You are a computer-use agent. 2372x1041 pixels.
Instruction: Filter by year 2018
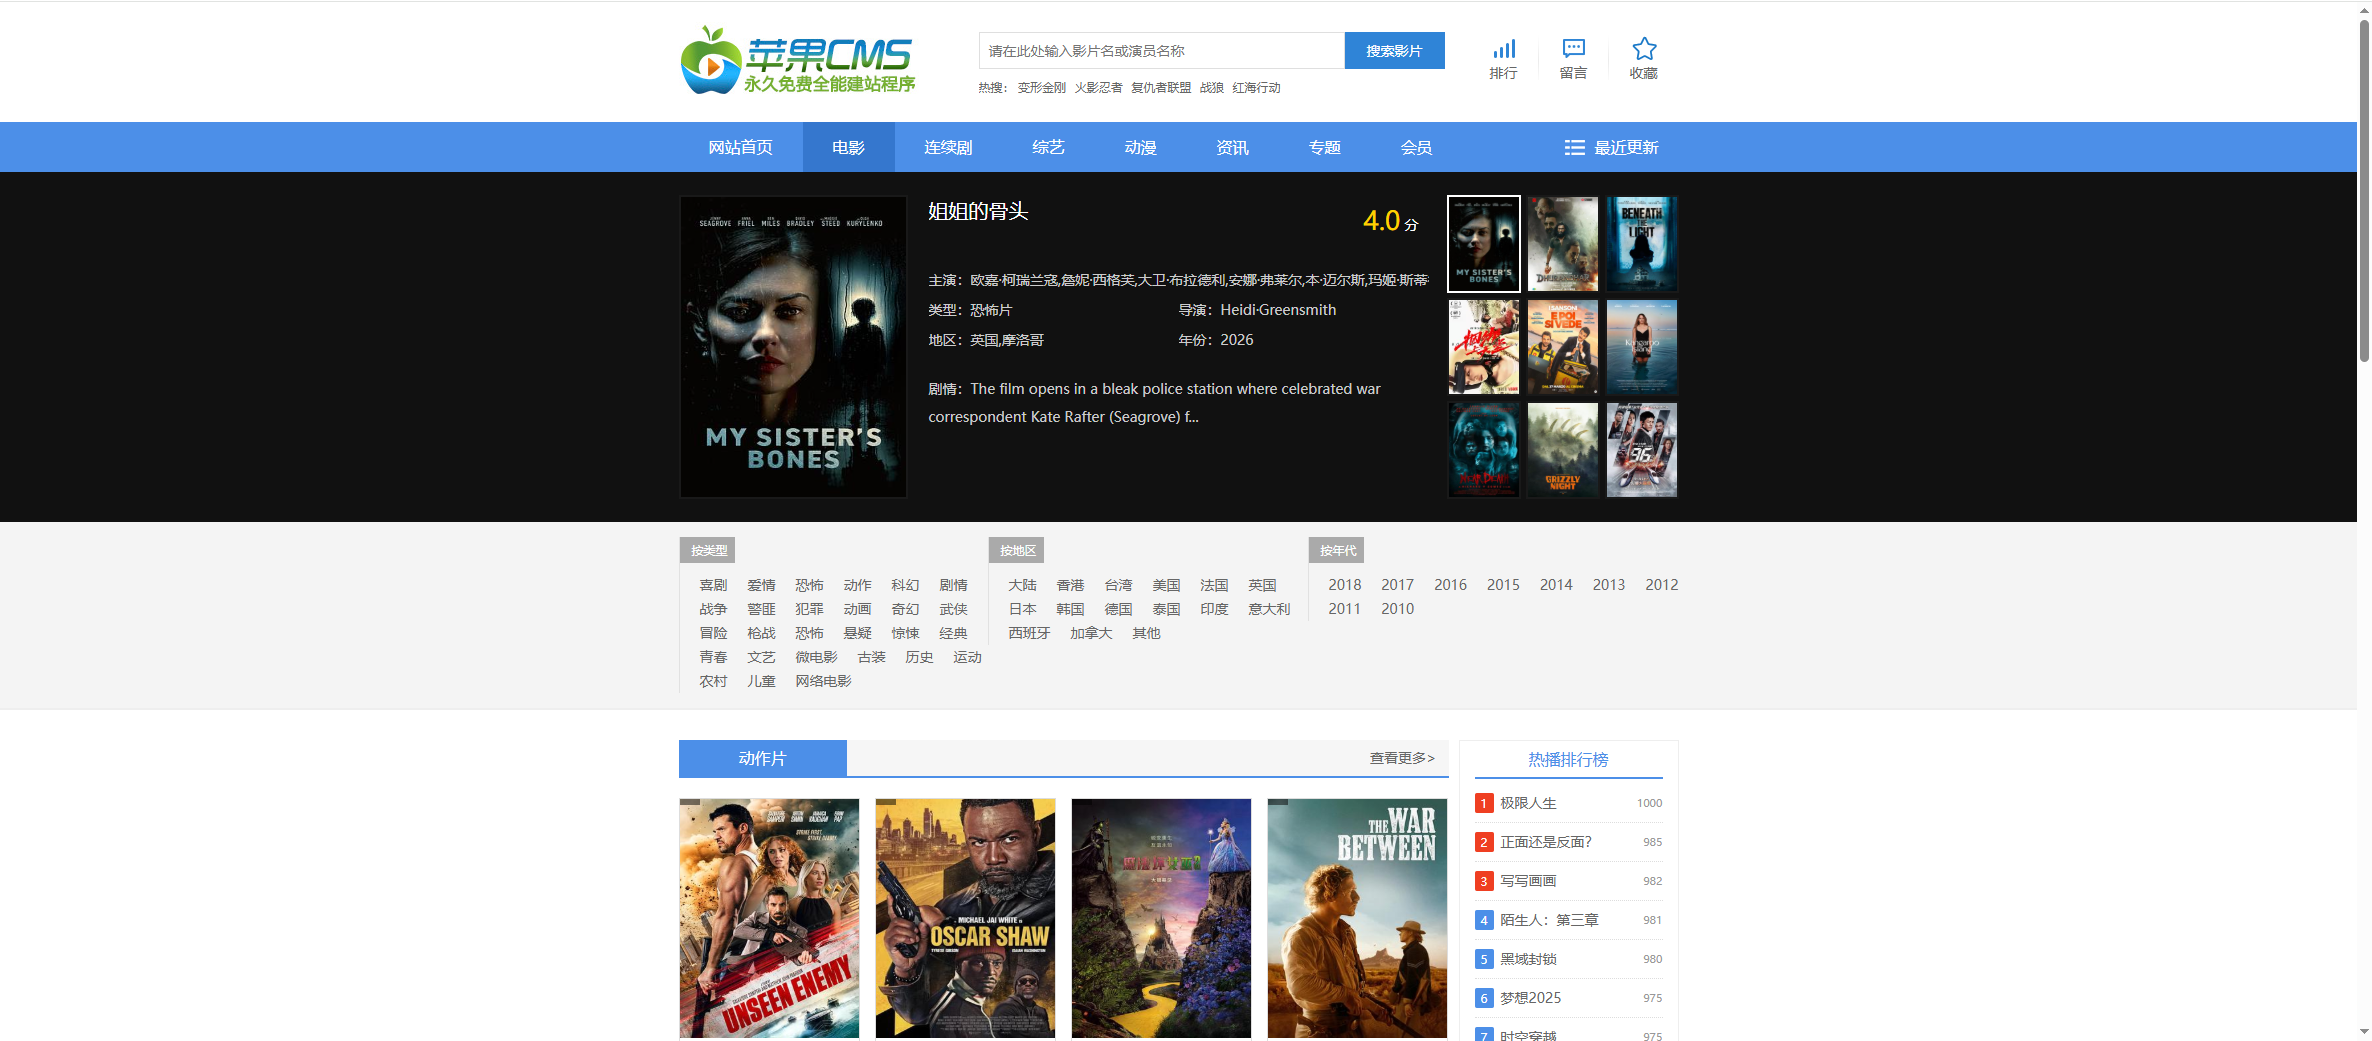point(1344,585)
